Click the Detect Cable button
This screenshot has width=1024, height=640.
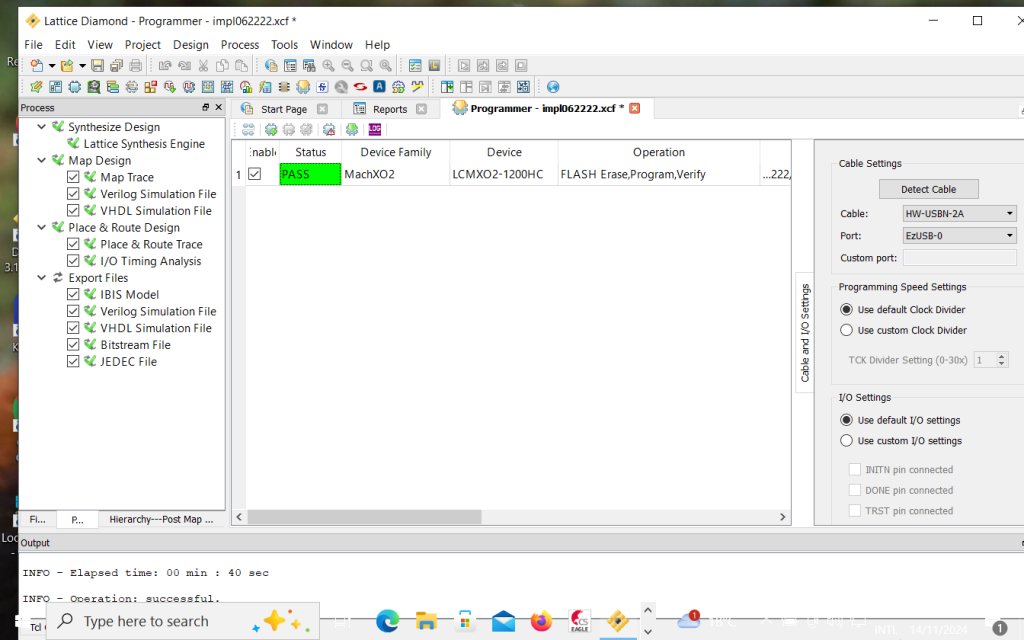[929, 189]
